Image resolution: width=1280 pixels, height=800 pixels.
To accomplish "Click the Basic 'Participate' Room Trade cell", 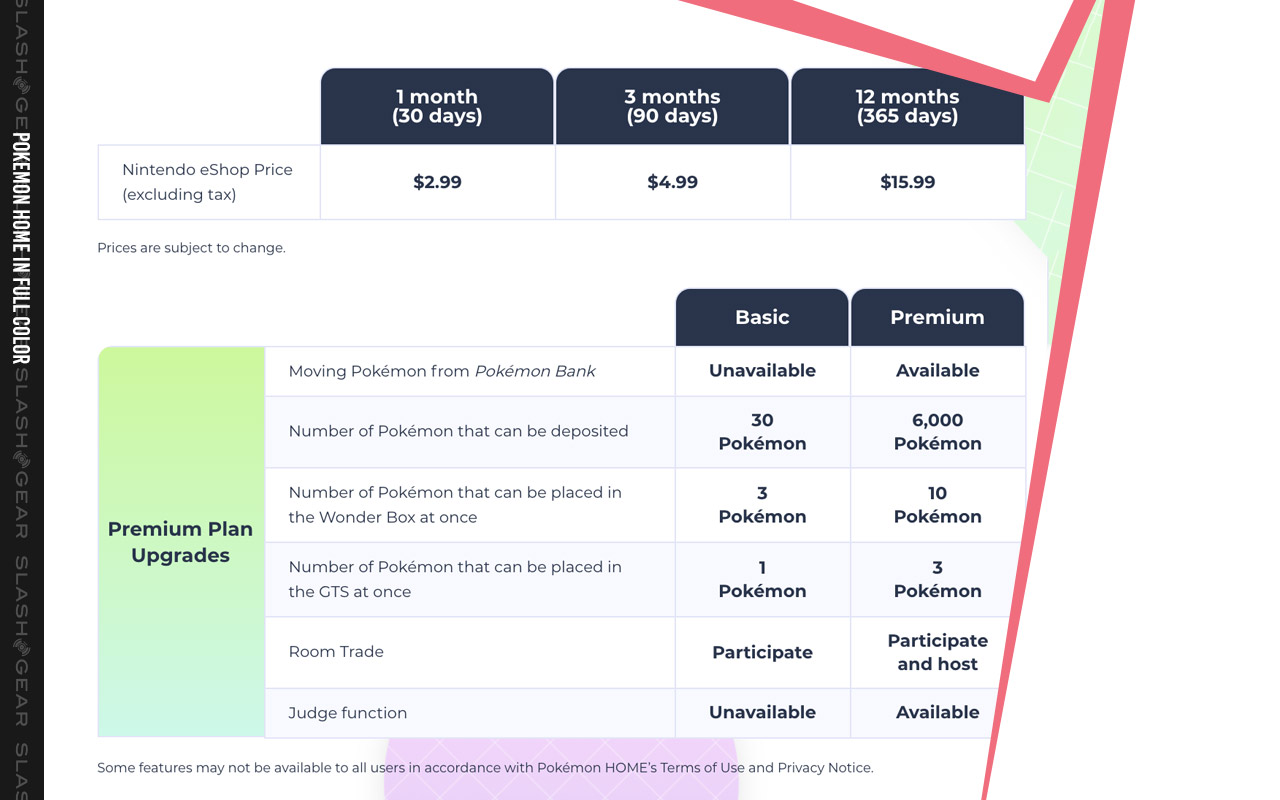I will coord(762,652).
